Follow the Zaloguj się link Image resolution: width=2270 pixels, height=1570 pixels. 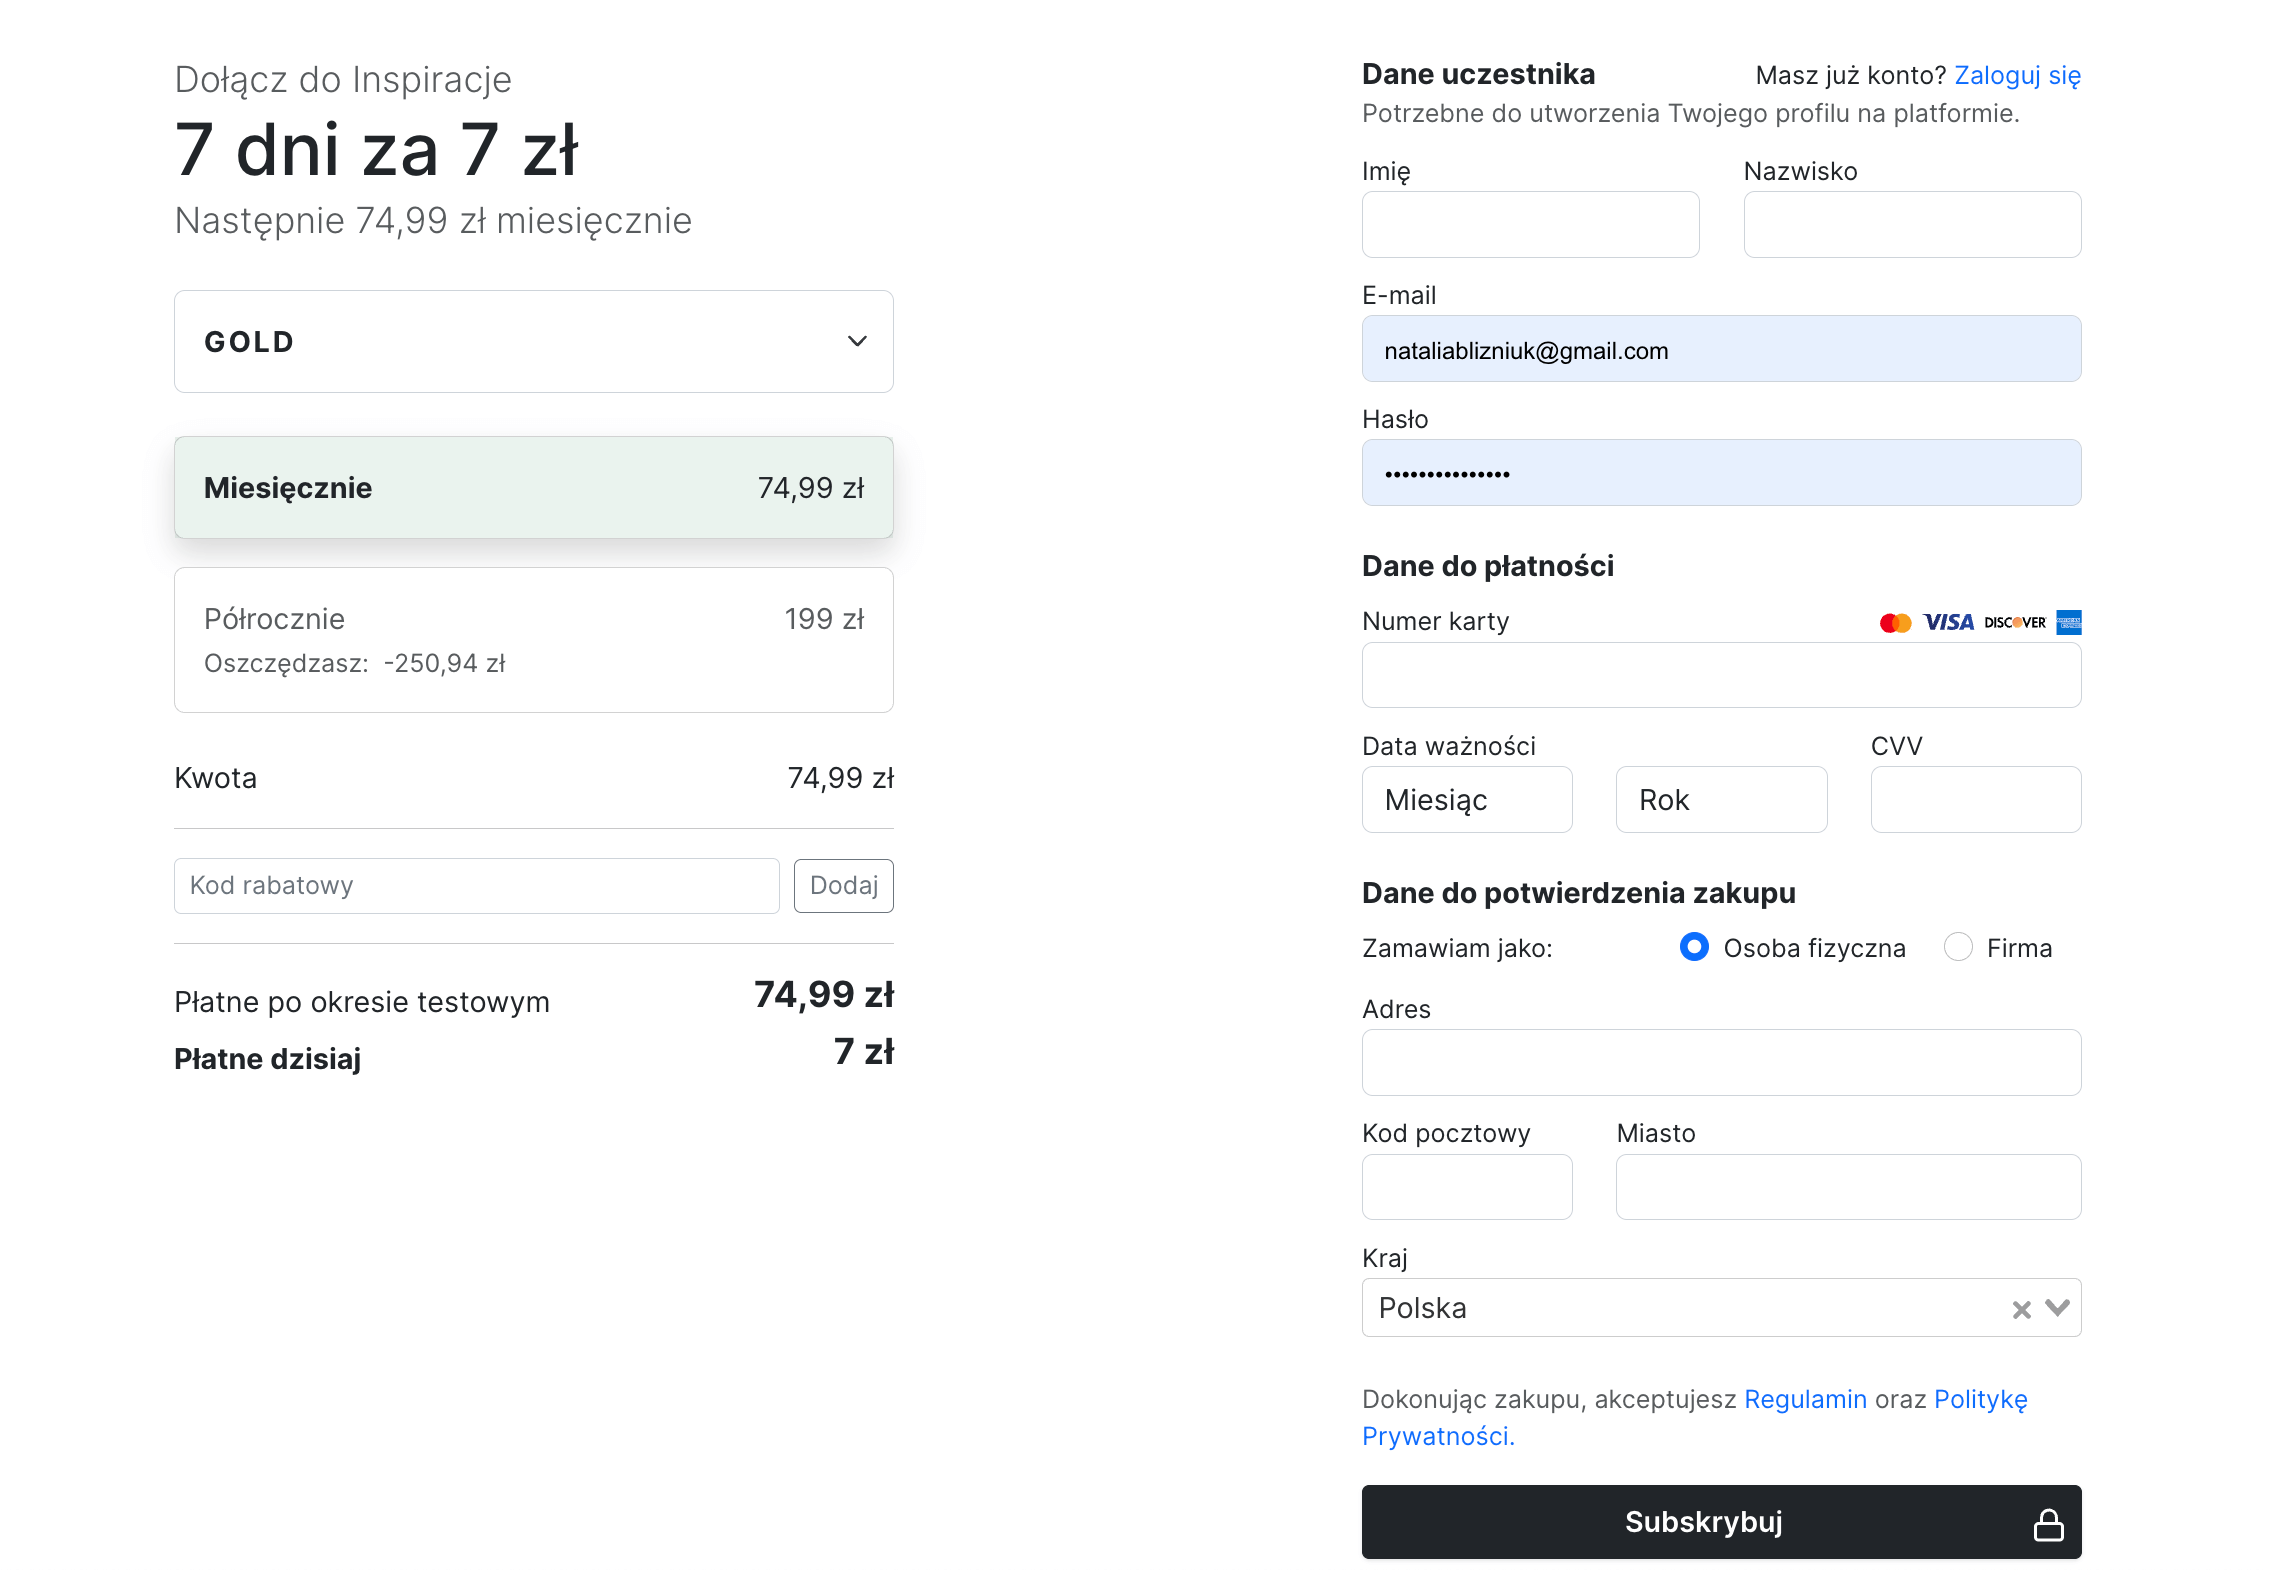click(2017, 76)
